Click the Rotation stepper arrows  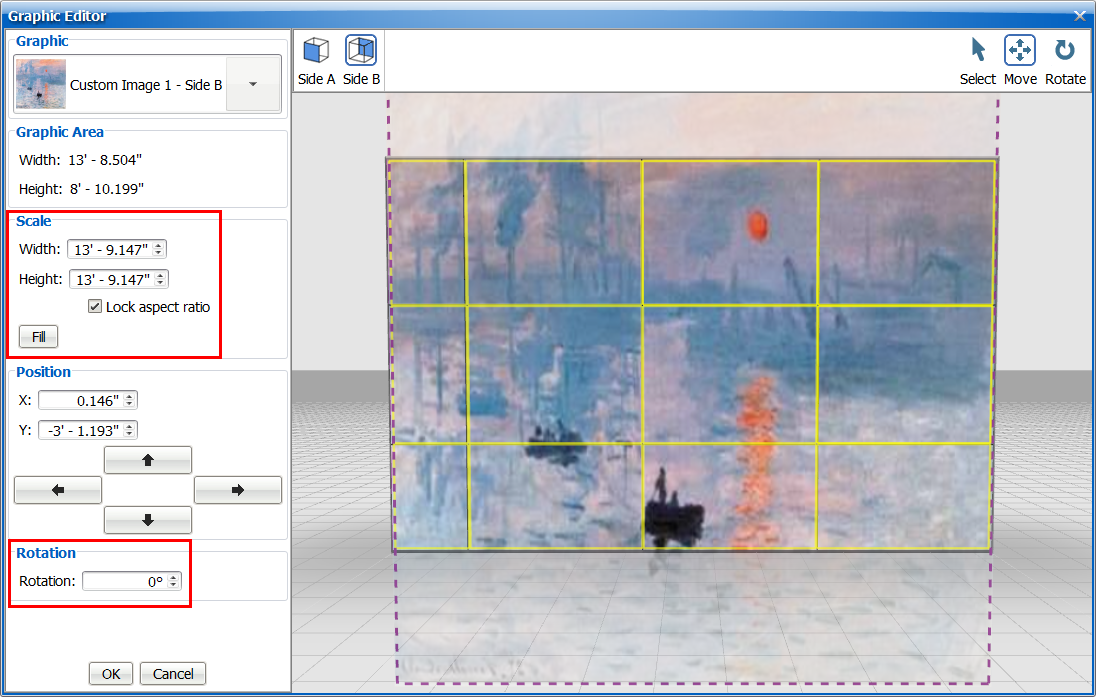[x=174, y=581]
